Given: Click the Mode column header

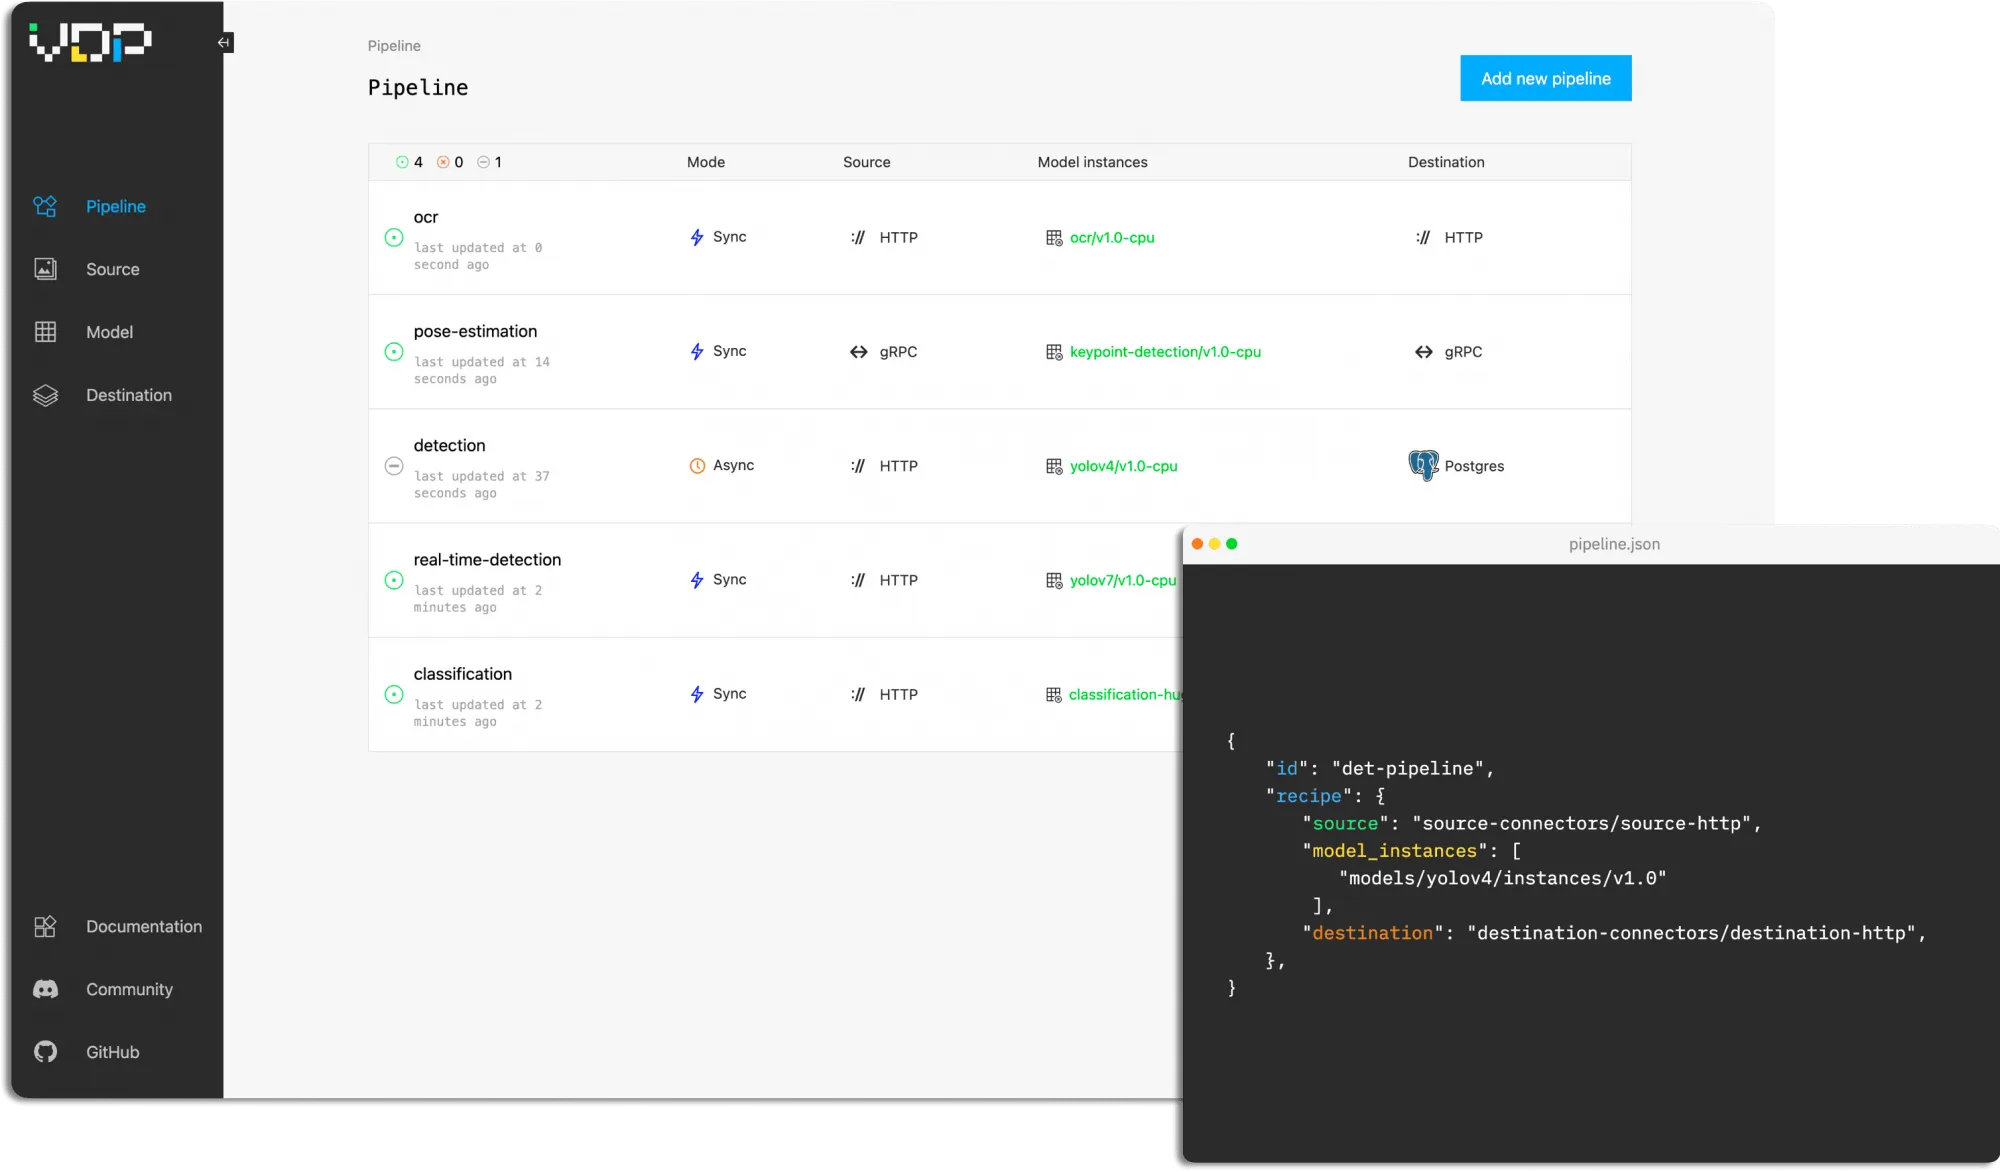Looking at the screenshot, I should [x=706, y=162].
